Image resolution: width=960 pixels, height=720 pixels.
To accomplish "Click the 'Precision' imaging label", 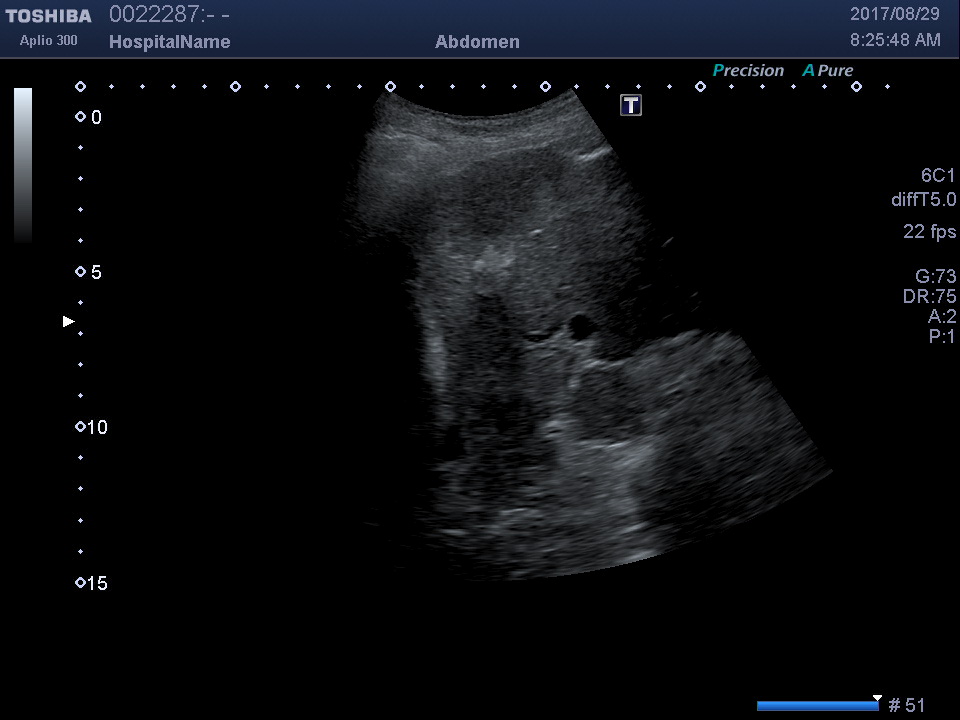I will tap(748, 70).
